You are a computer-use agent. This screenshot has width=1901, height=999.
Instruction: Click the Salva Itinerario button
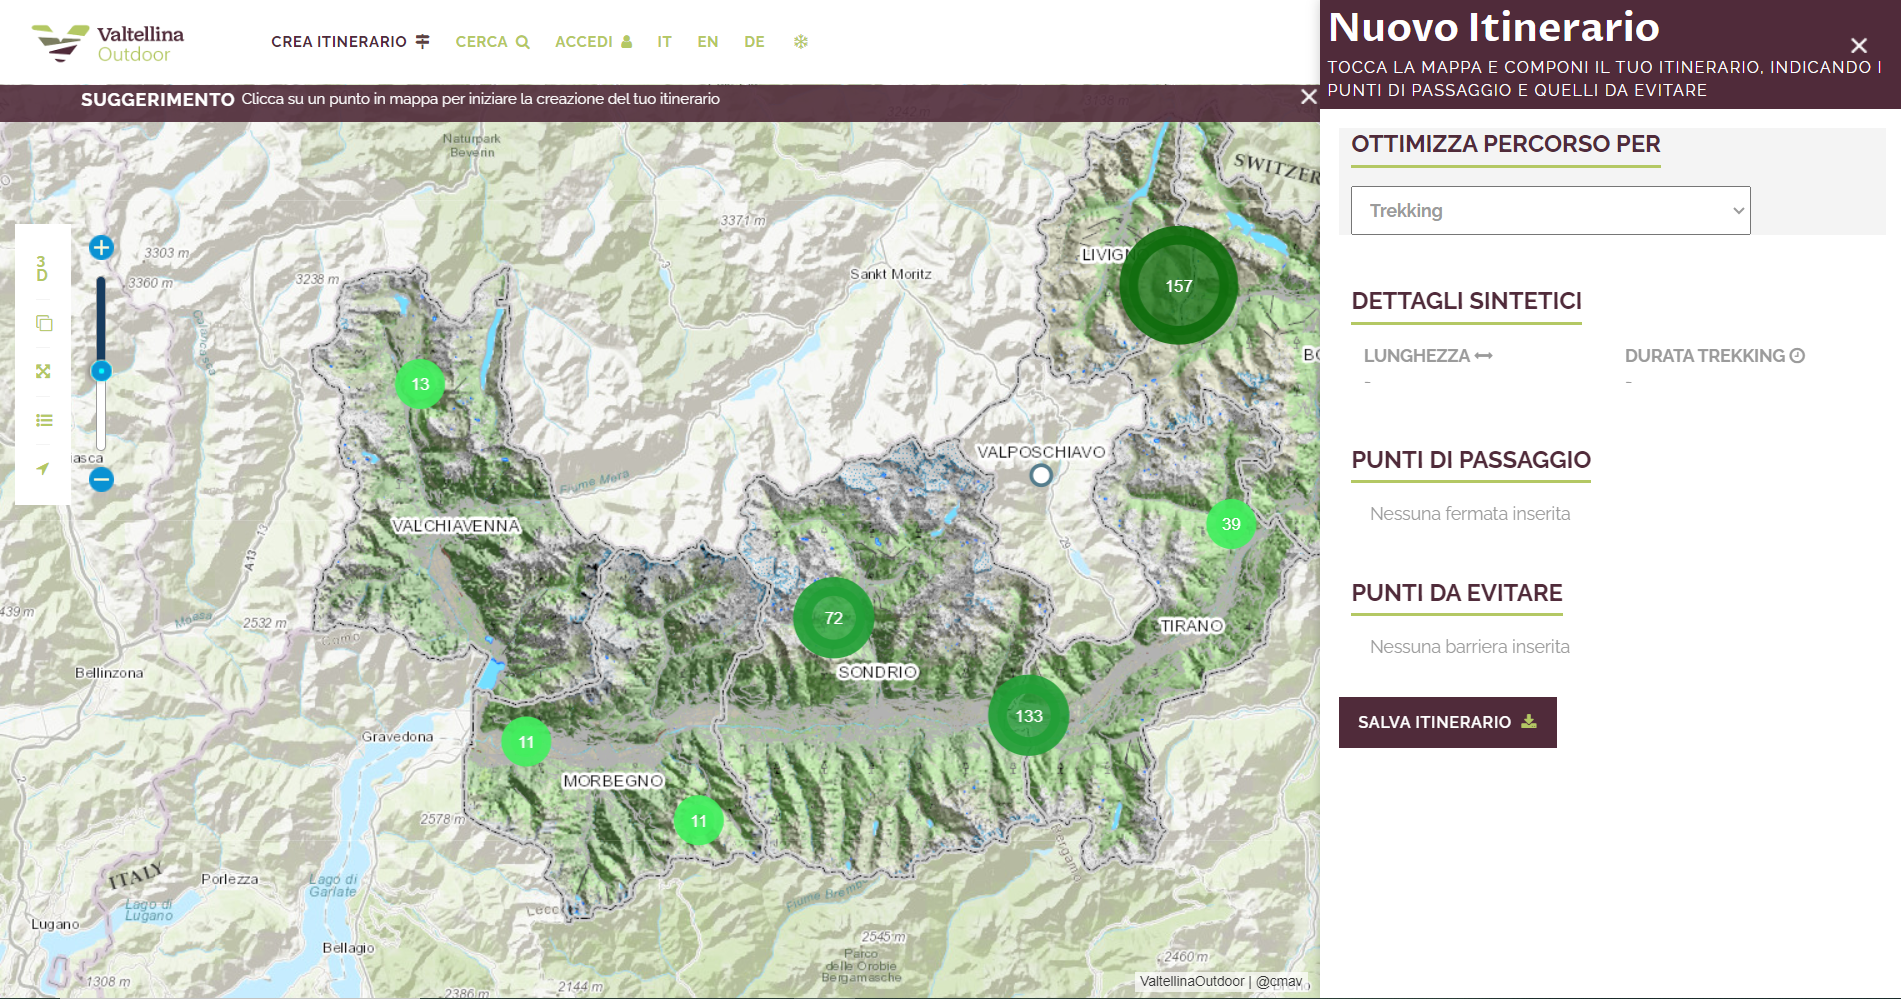1447,722
